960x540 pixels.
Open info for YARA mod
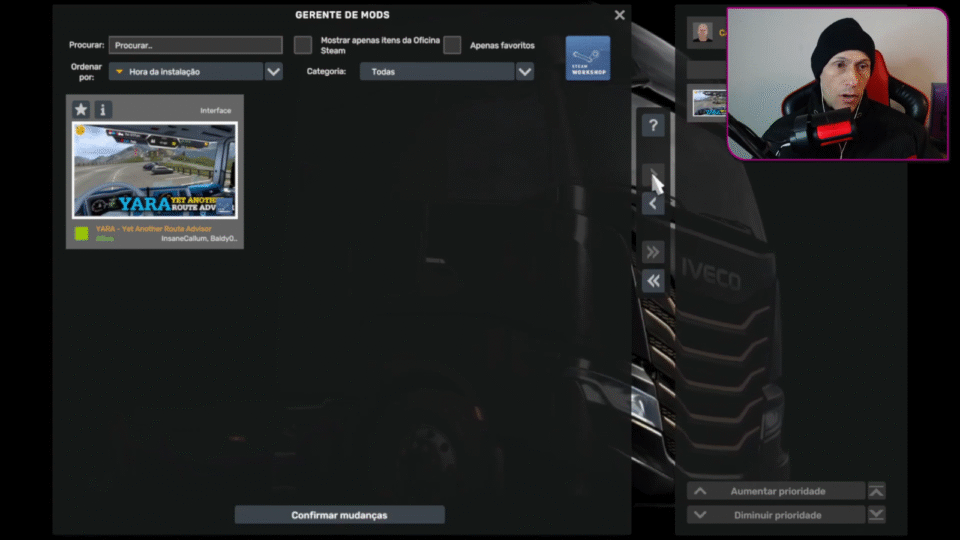pos(103,110)
